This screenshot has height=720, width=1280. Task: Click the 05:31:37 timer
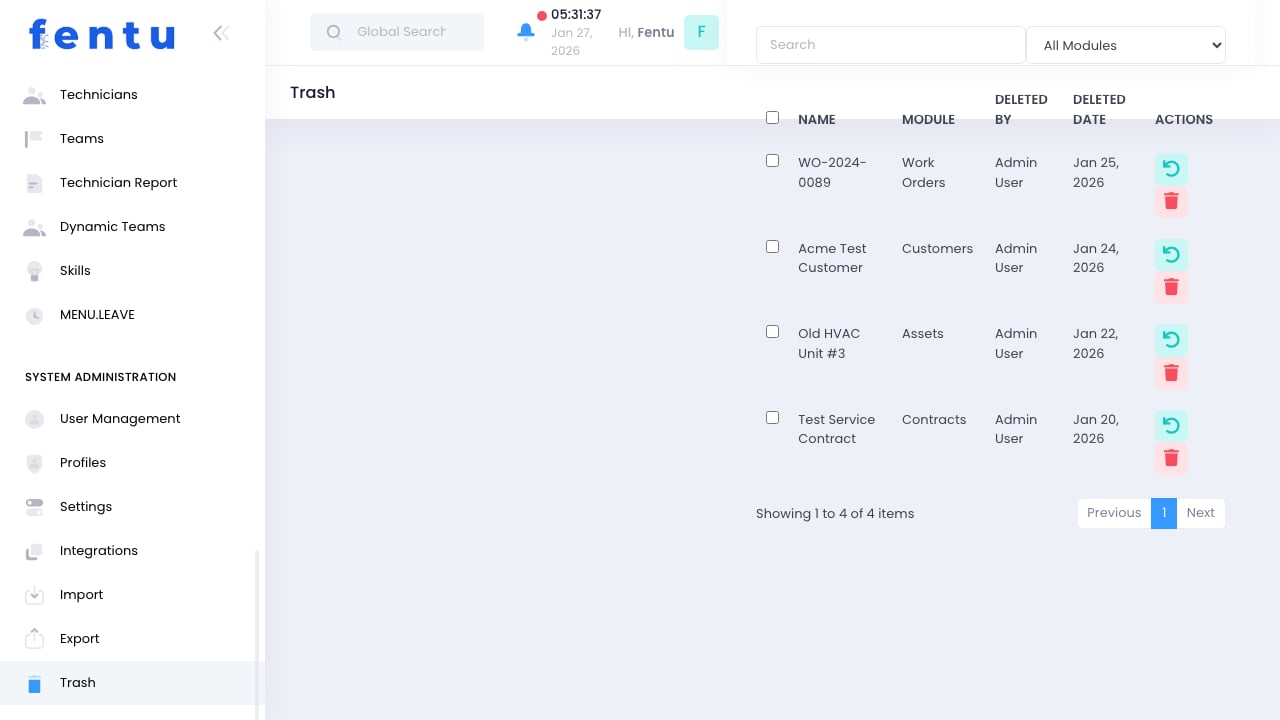576,14
